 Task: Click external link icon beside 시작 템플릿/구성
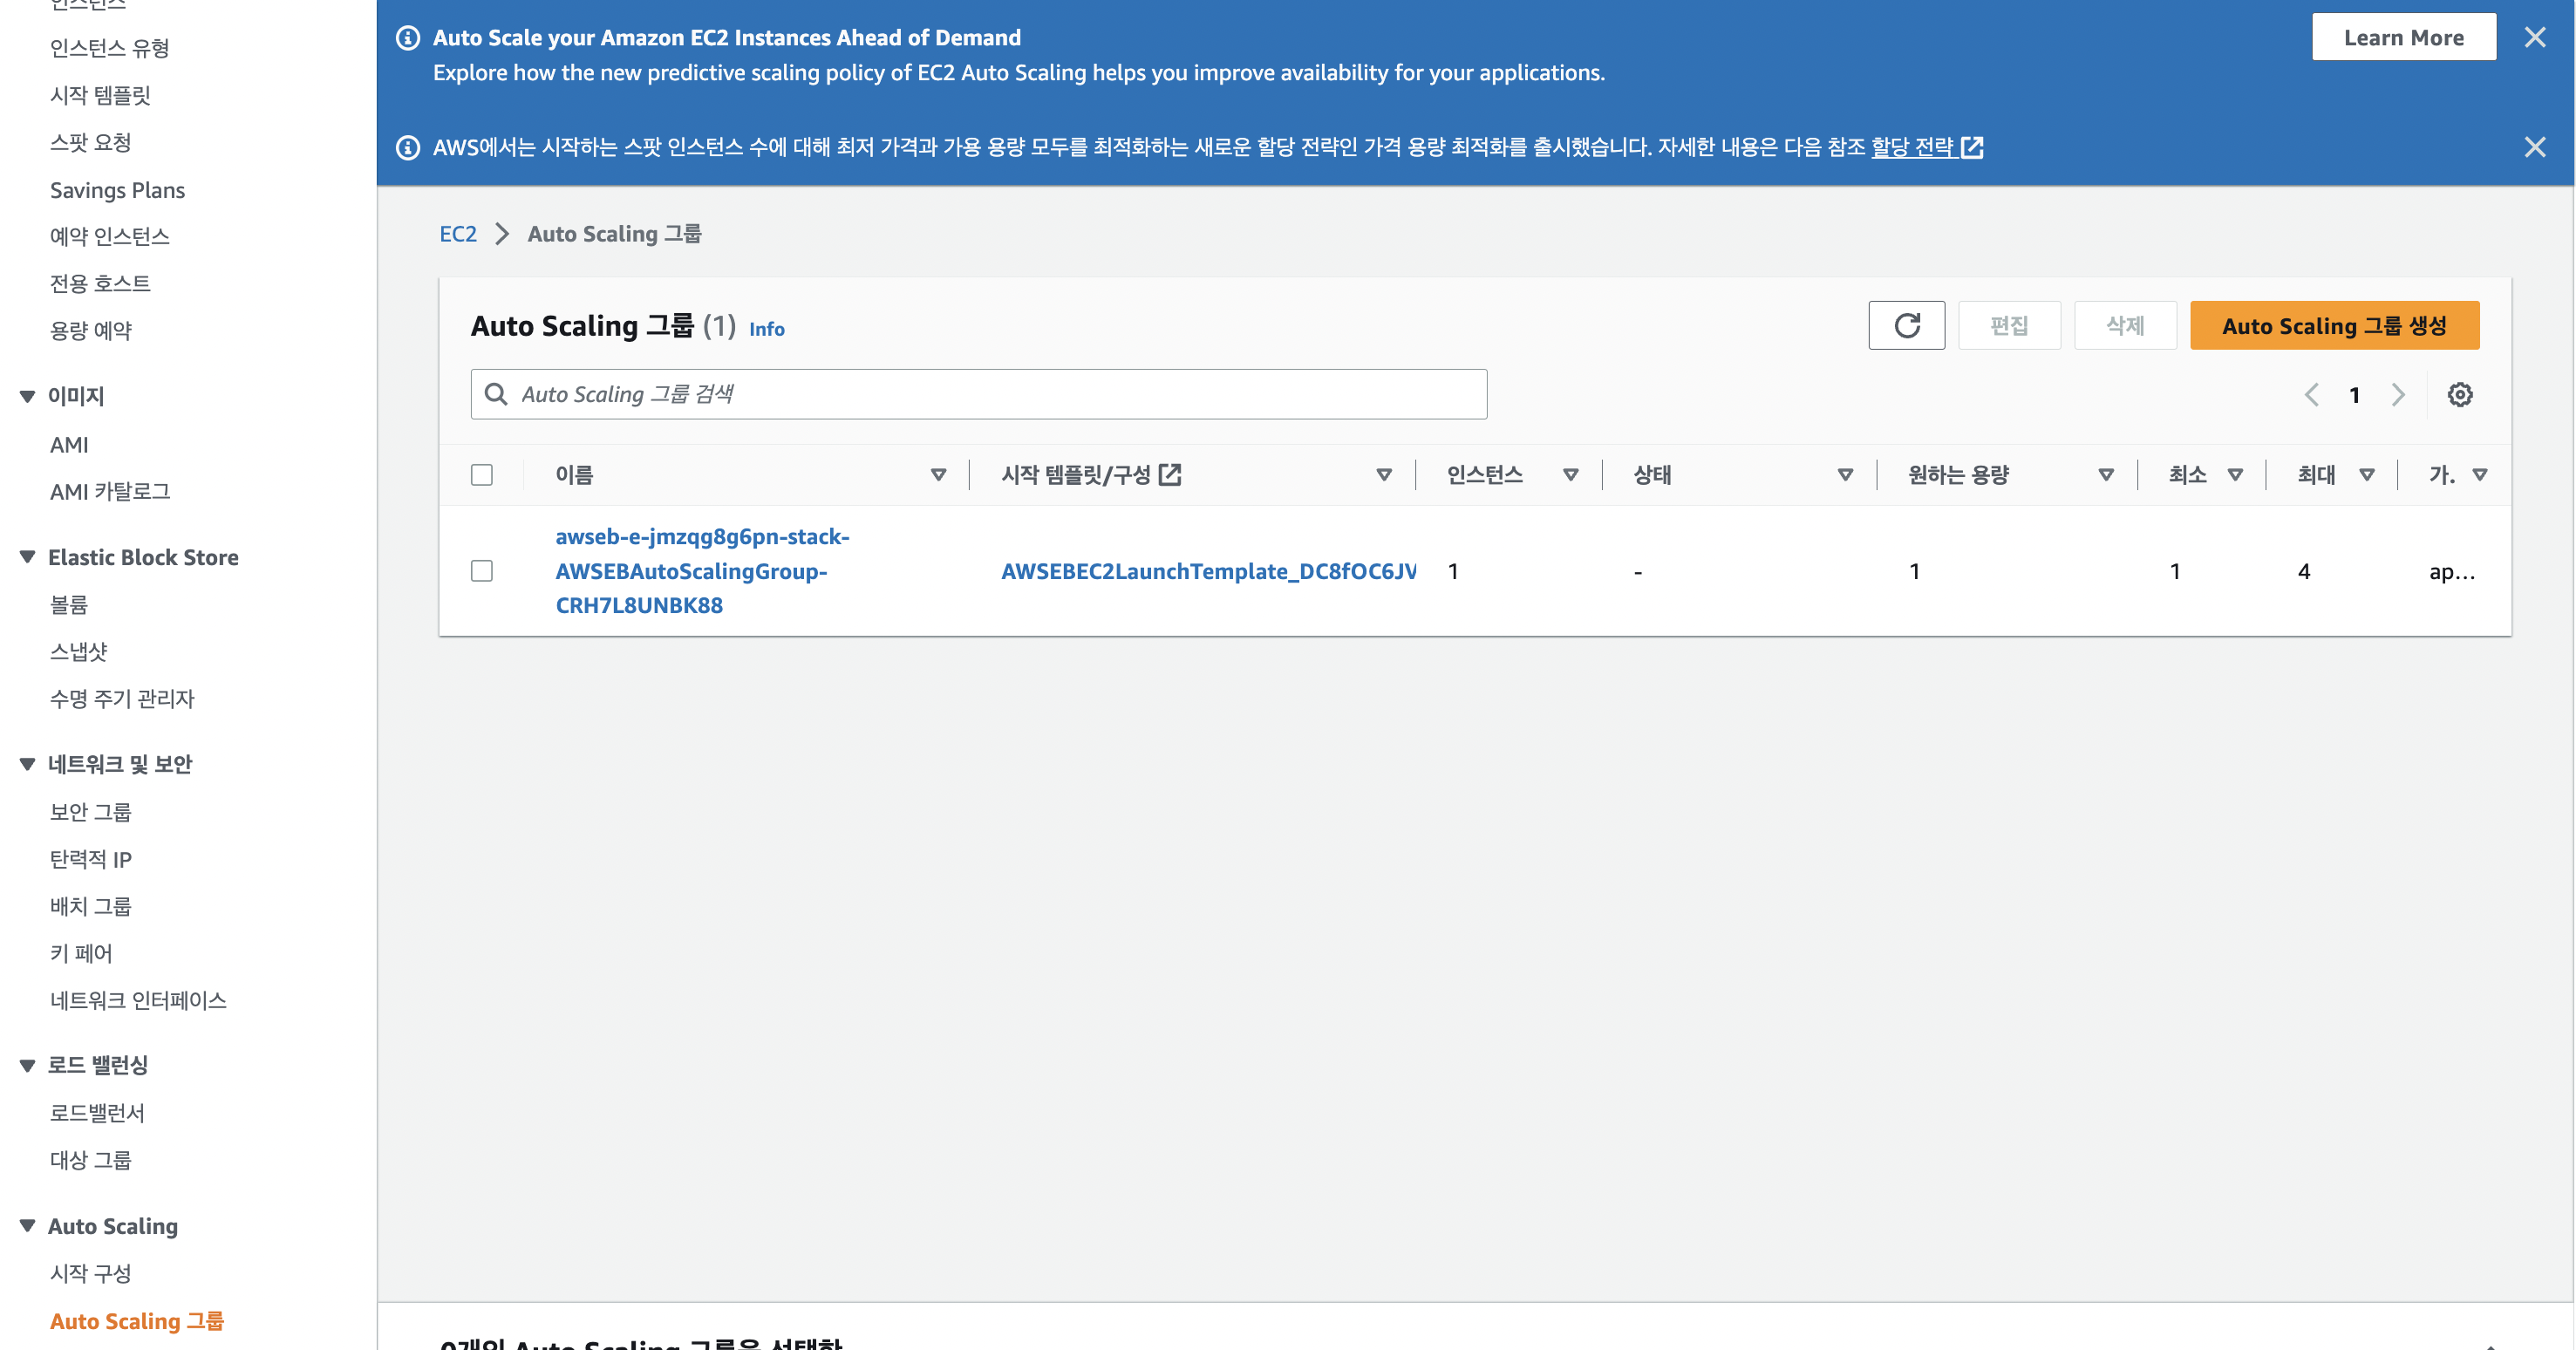click(1169, 475)
